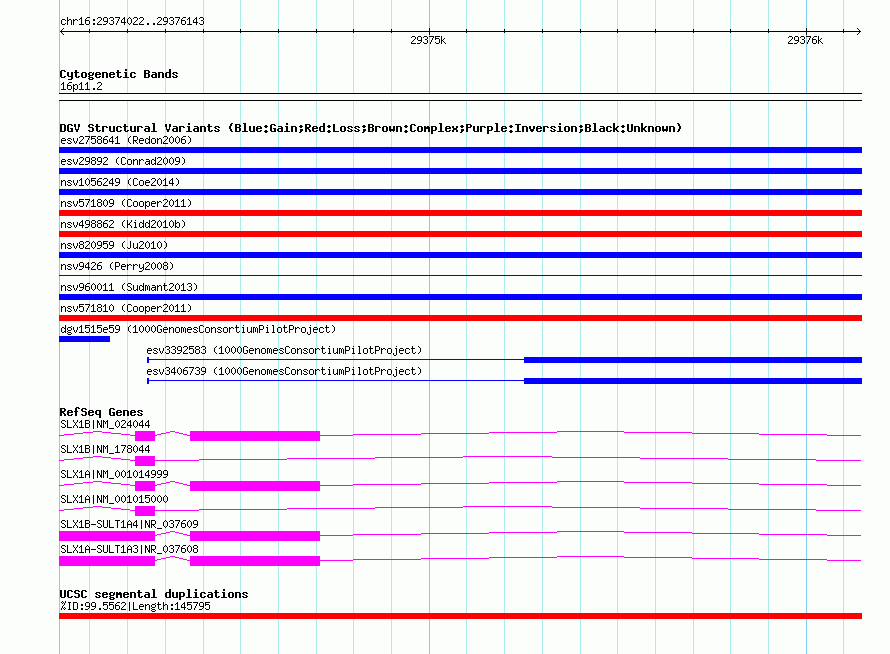The image size is (890, 654).
Task: Click the UCSC segmental duplications title
Action: (x=154, y=594)
